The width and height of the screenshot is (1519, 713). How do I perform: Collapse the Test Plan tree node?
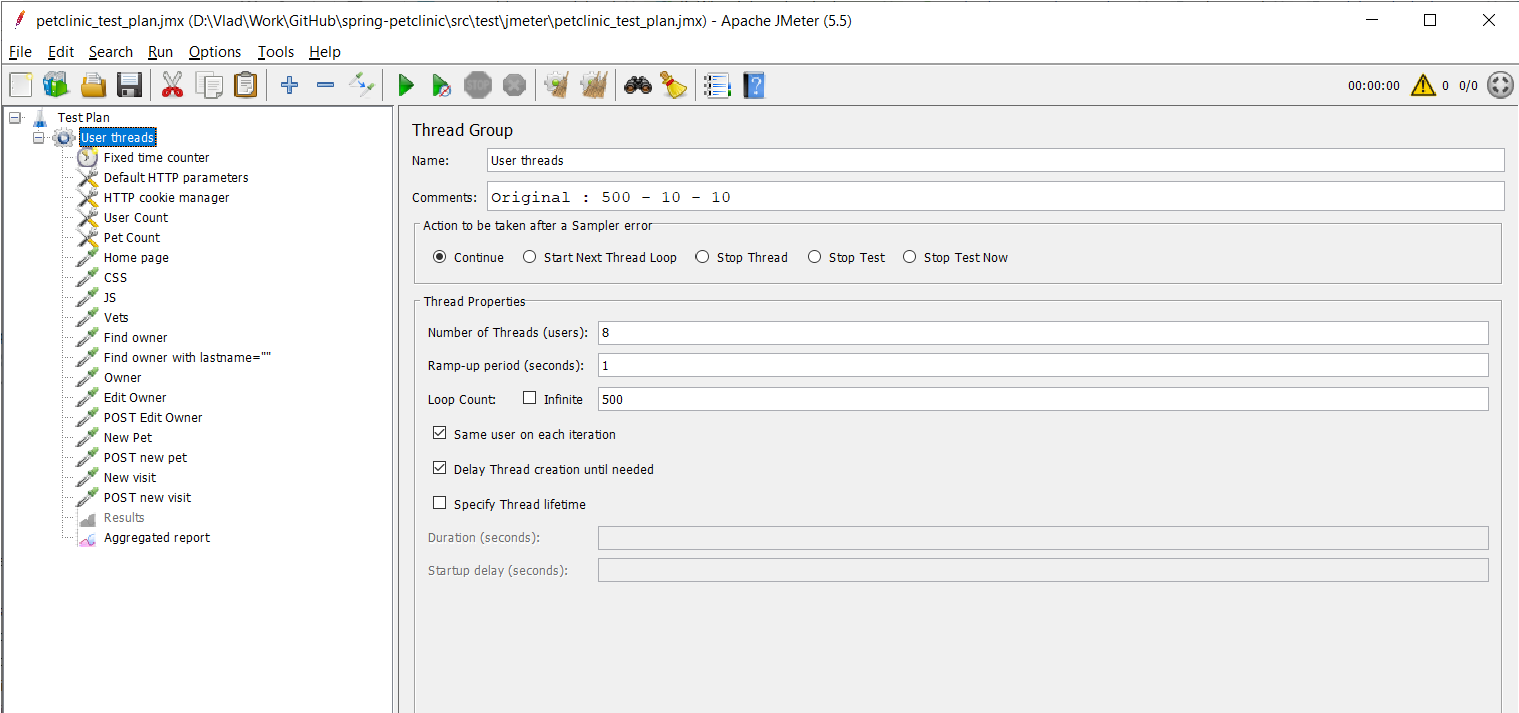(x=15, y=118)
